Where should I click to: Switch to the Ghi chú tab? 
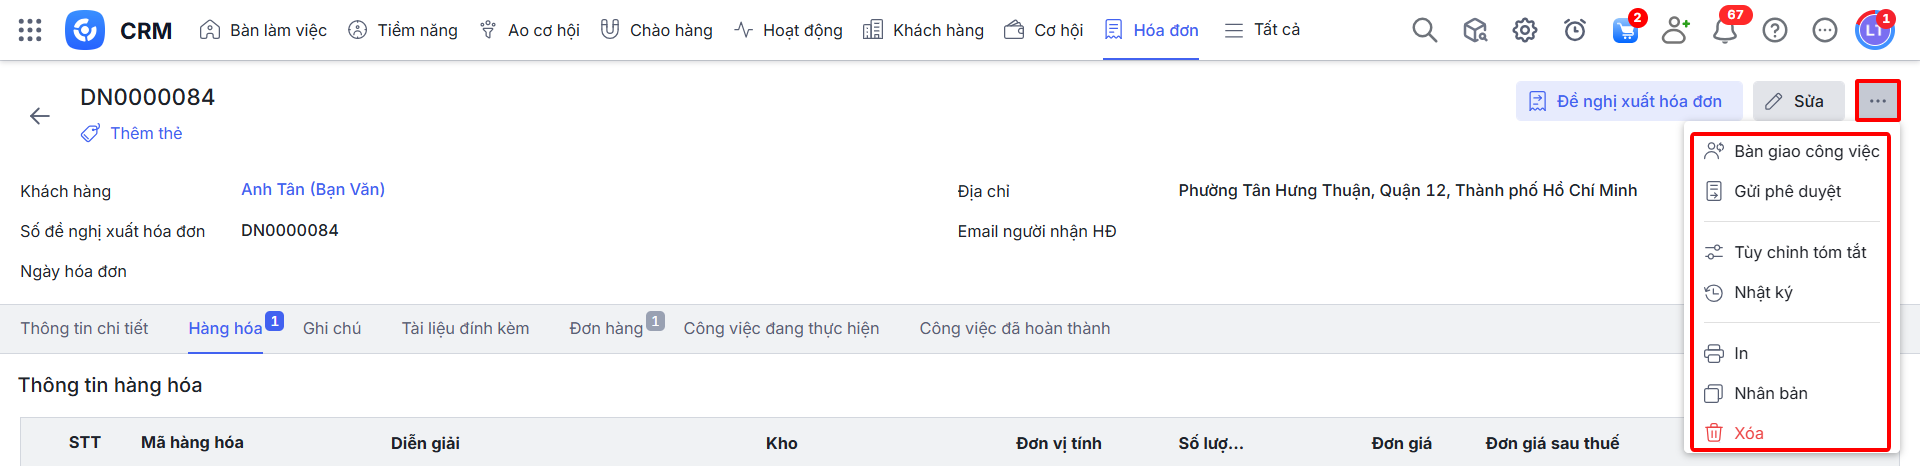coord(332,328)
